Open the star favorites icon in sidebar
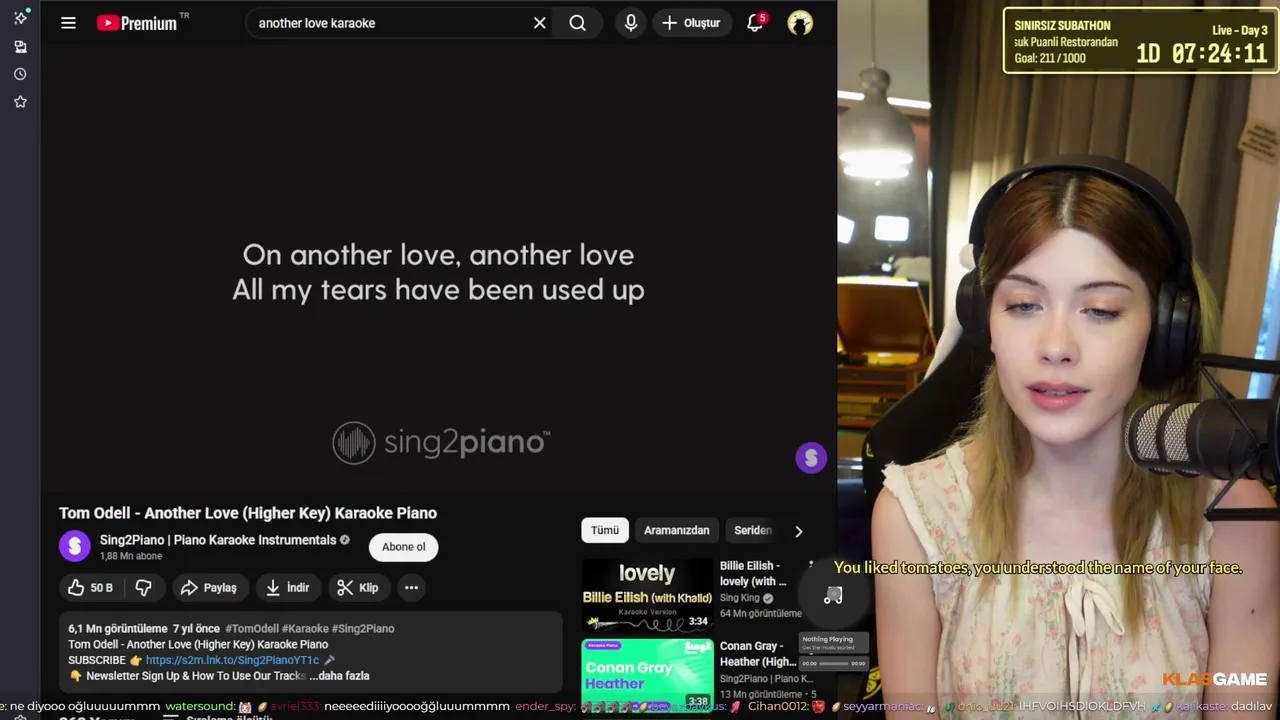Viewport: 1280px width, 720px height. tap(20, 102)
